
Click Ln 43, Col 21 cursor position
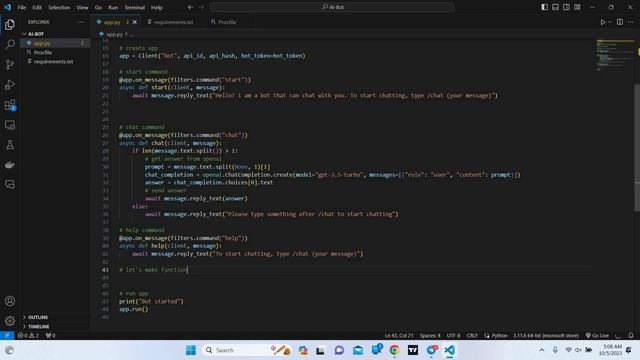click(x=399, y=336)
